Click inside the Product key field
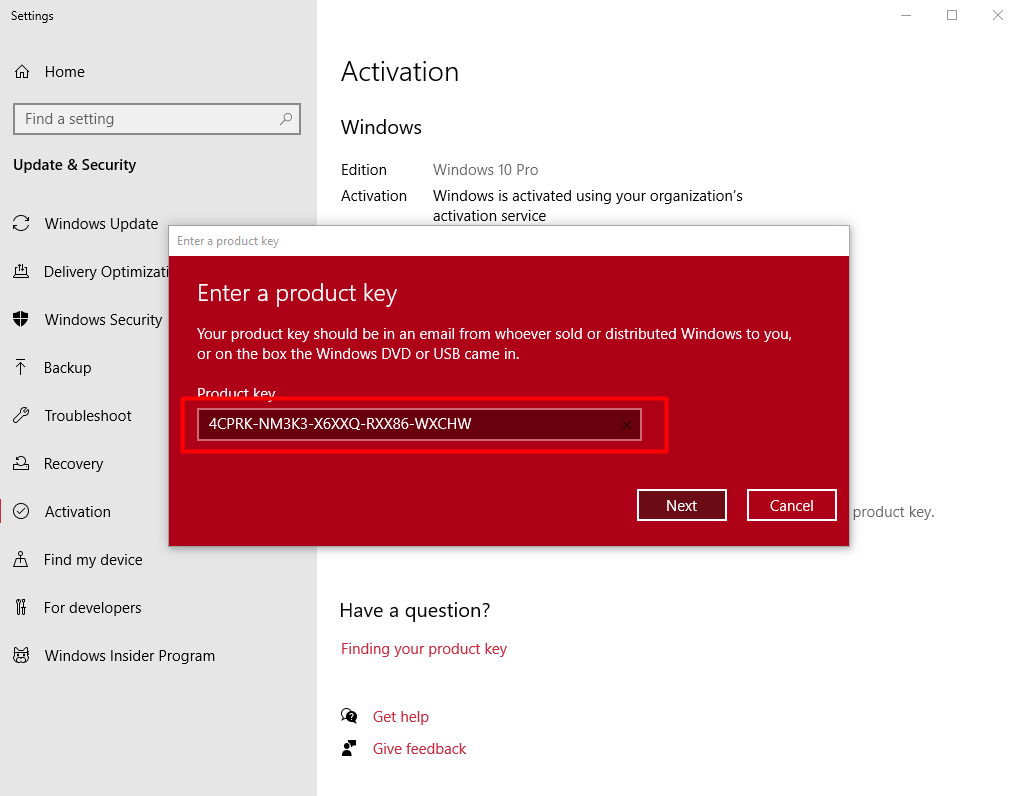The image size is (1018, 796). (x=419, y=425)
